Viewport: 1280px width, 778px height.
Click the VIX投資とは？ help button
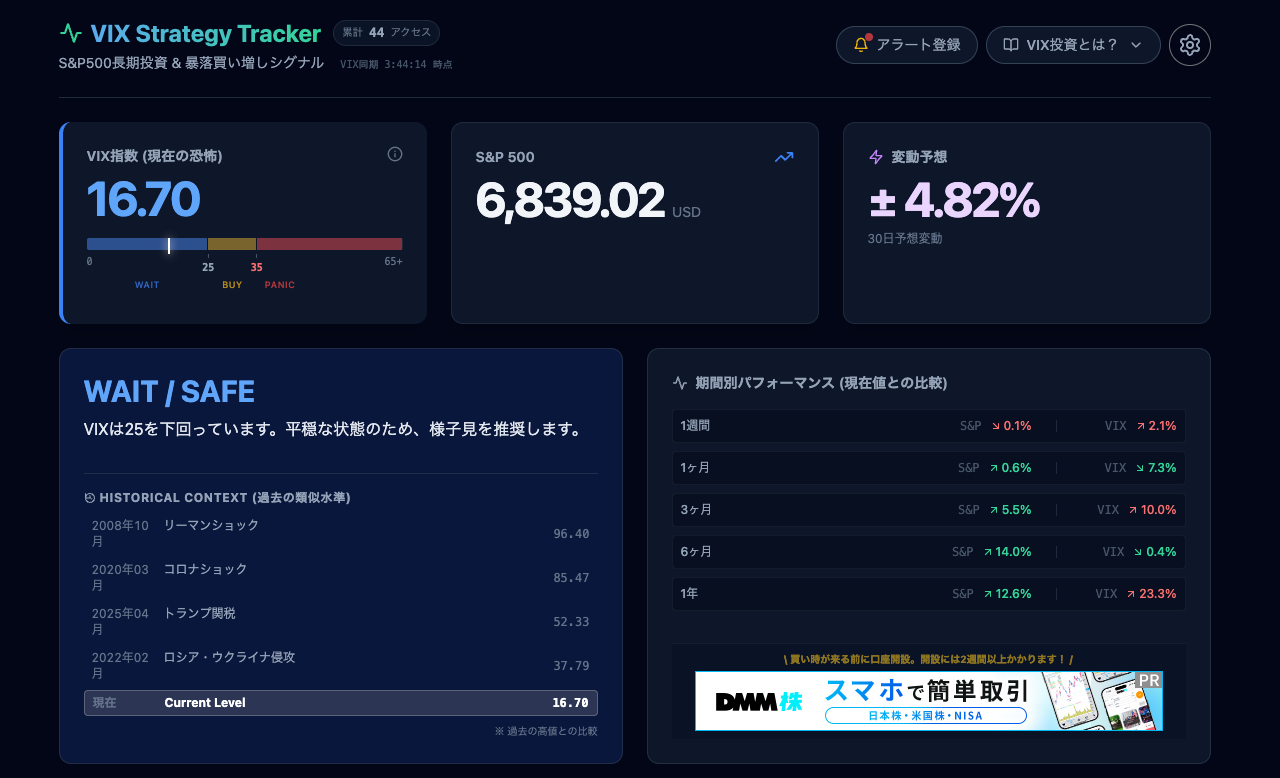pyautogui.click(x=1073, y=44)
